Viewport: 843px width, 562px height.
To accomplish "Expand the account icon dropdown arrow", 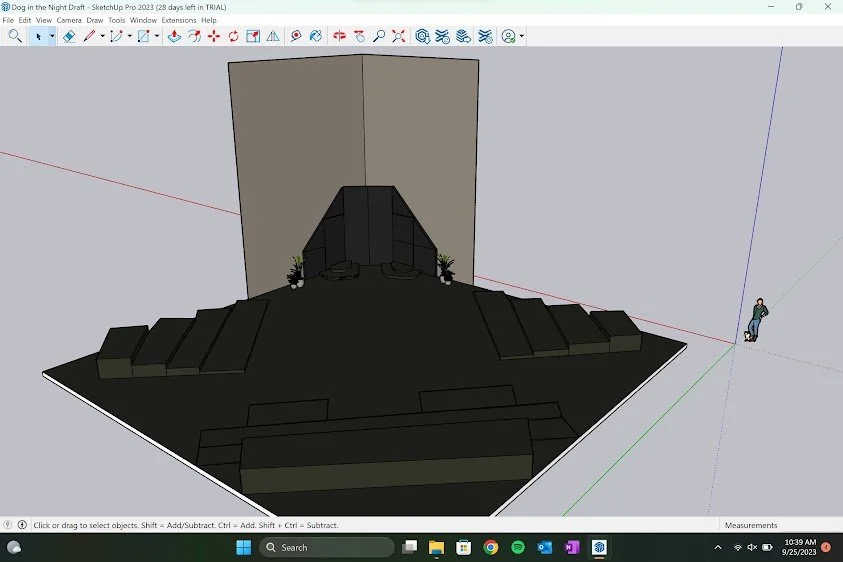I will click(521, 36).
